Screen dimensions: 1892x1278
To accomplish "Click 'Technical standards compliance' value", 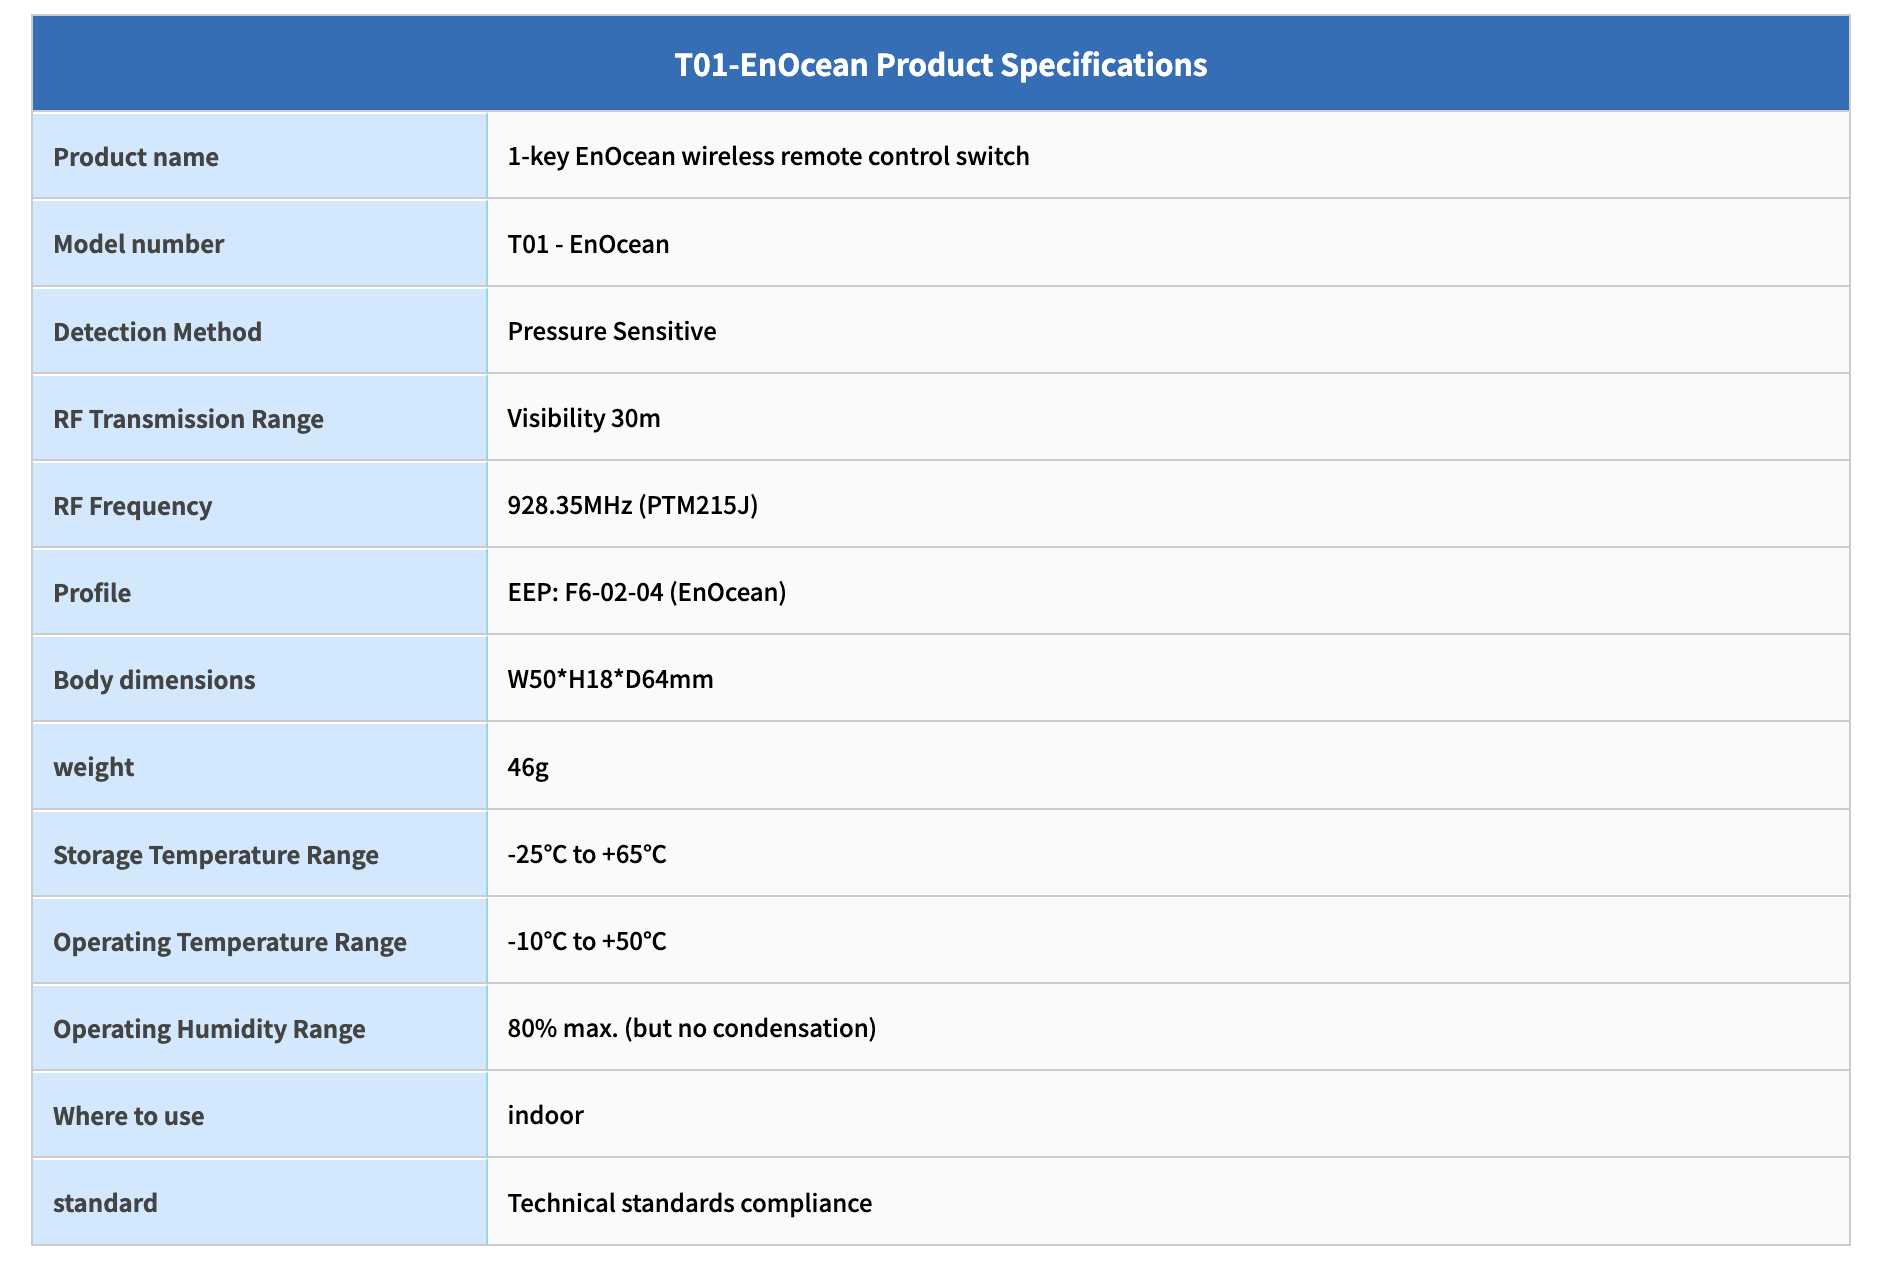I will (x=690, y=1203).
